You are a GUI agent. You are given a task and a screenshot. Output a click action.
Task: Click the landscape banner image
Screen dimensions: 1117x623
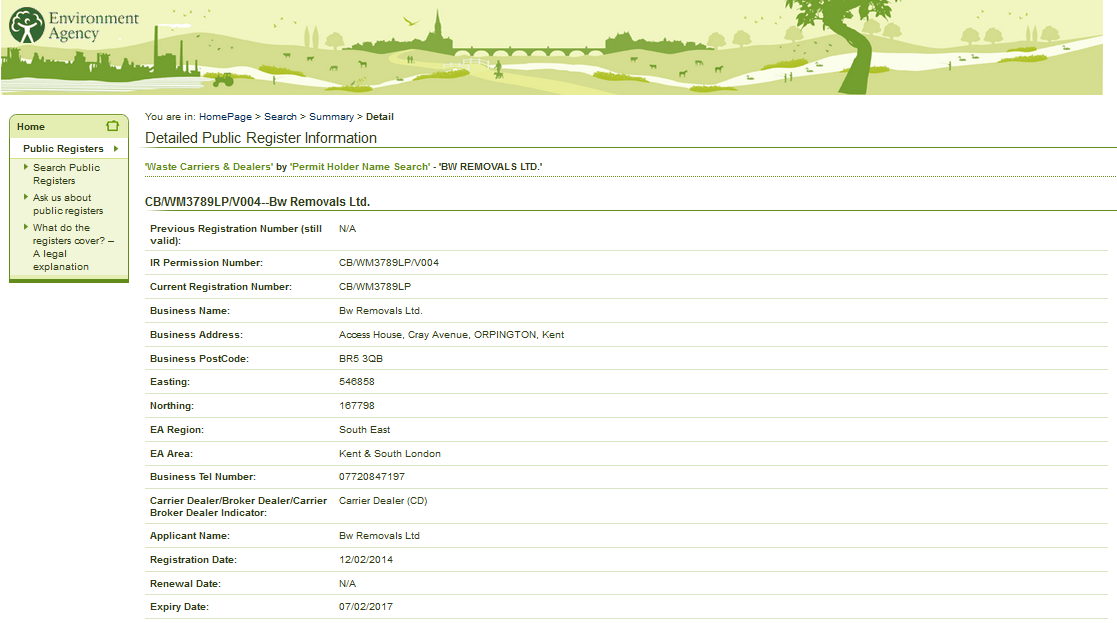point(551,47)
